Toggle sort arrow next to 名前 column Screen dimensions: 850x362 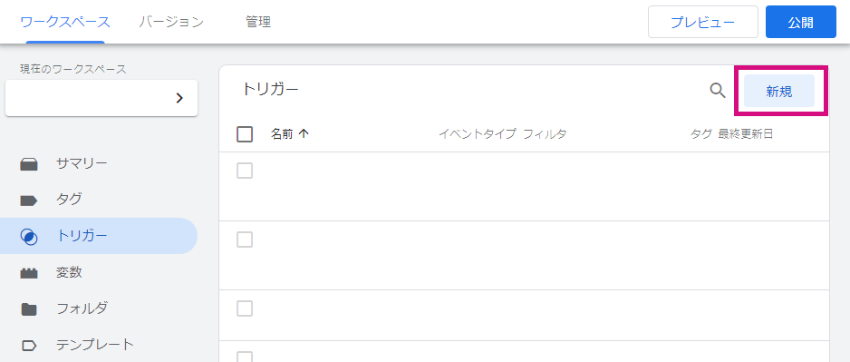coord(304,134)
